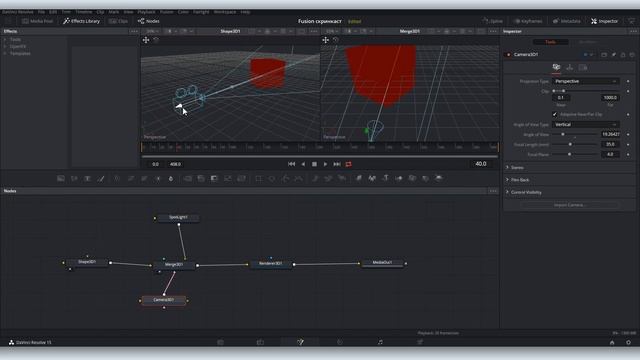This screenshot has width=640, height=360.
Task: Open the Help menu
Action: point(245,12)
